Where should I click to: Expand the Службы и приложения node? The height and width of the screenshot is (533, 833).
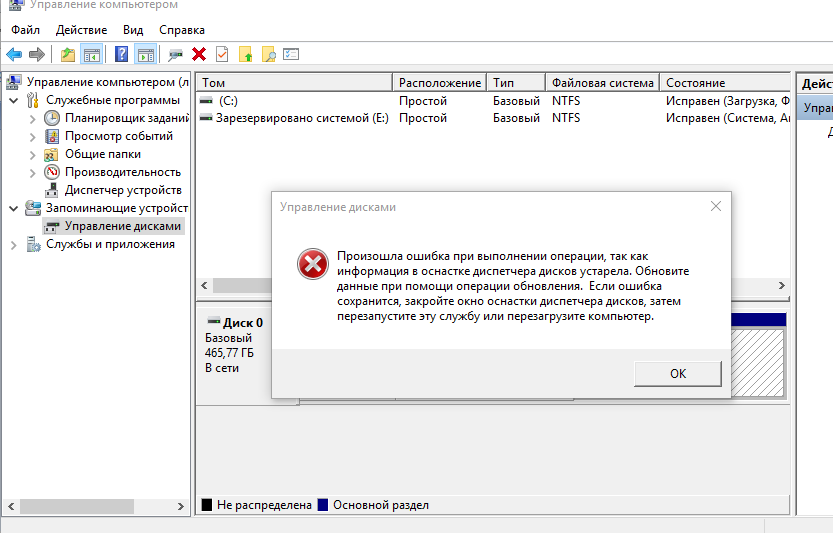coord(14,244)
